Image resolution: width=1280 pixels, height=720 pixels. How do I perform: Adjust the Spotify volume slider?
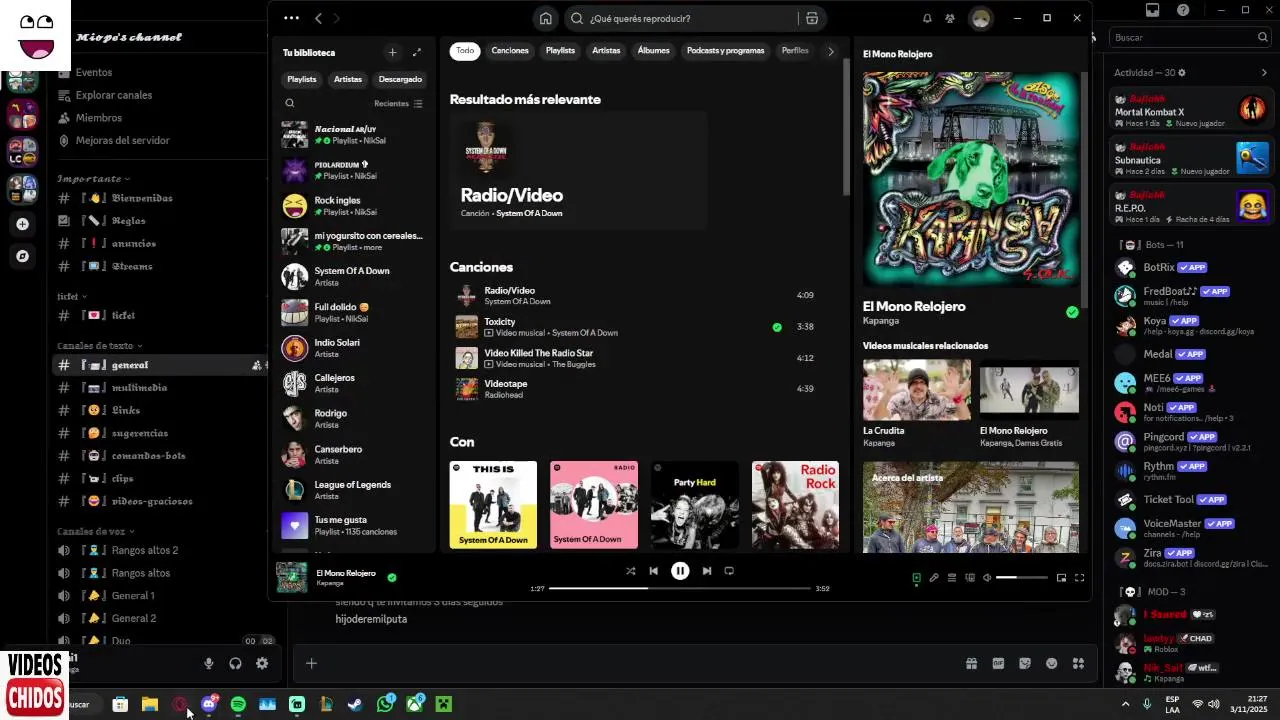pos(1022,577)
